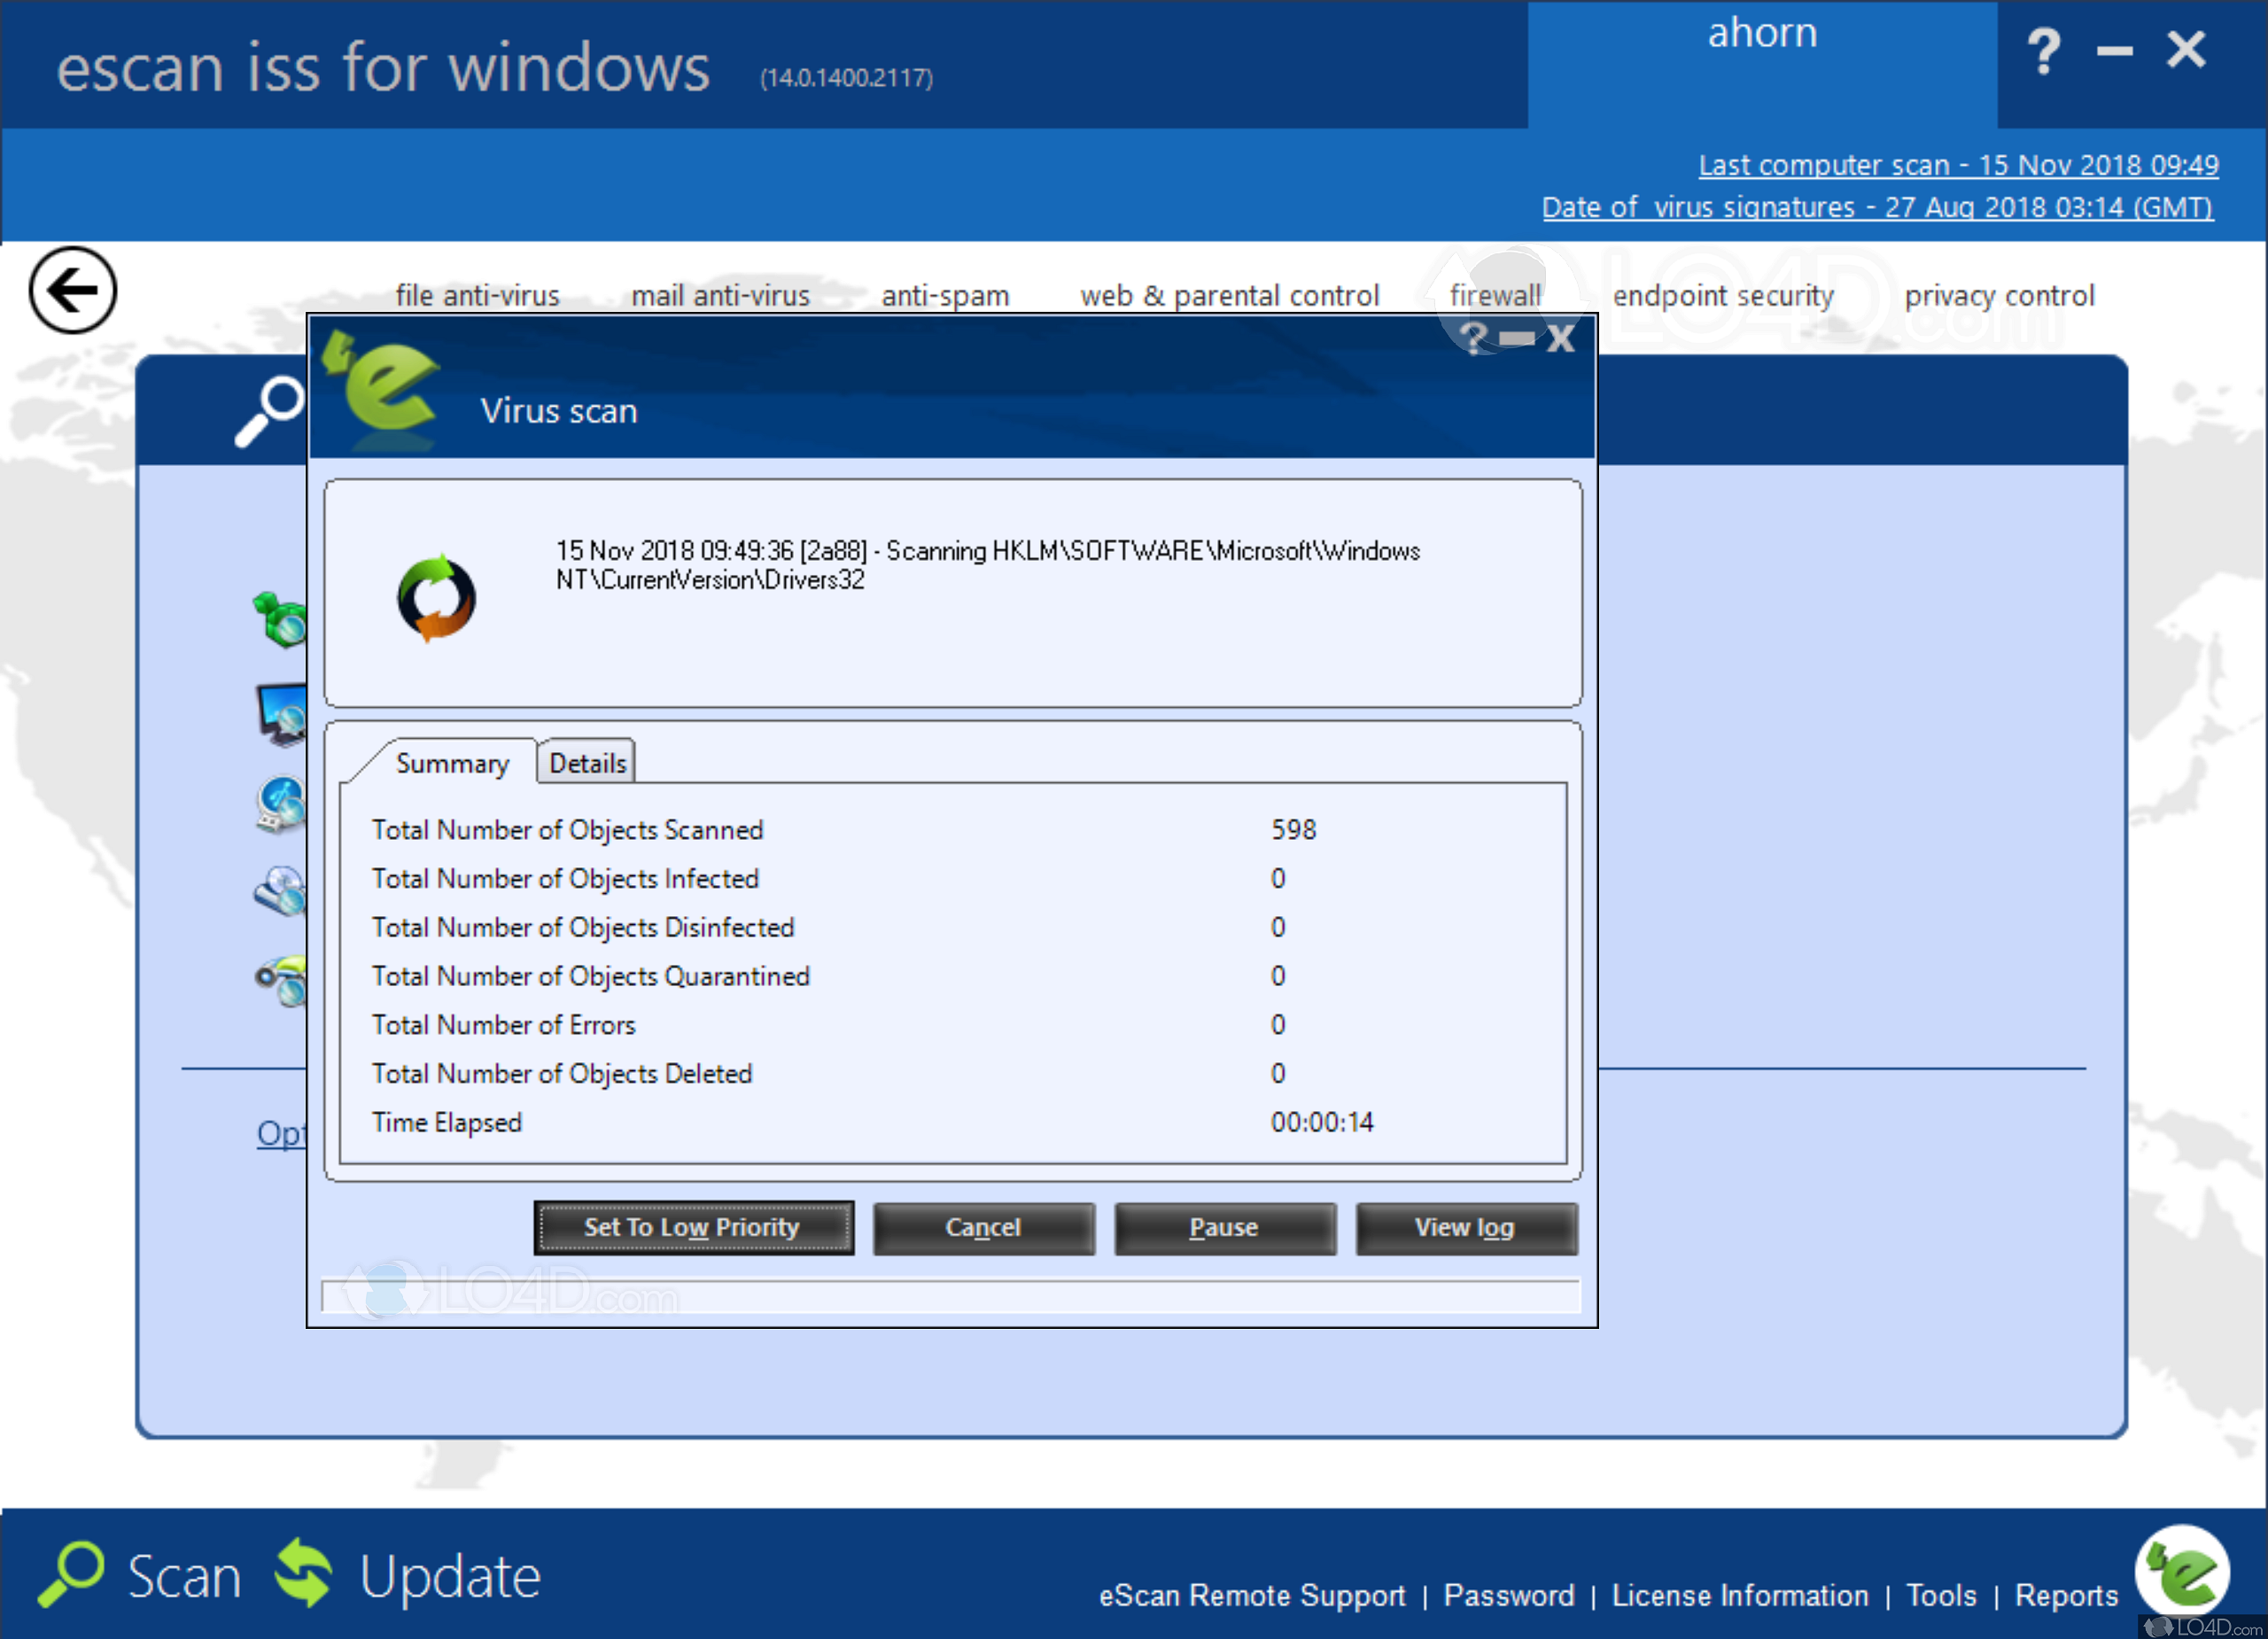Pause the virus scan

(1225, 1228)
